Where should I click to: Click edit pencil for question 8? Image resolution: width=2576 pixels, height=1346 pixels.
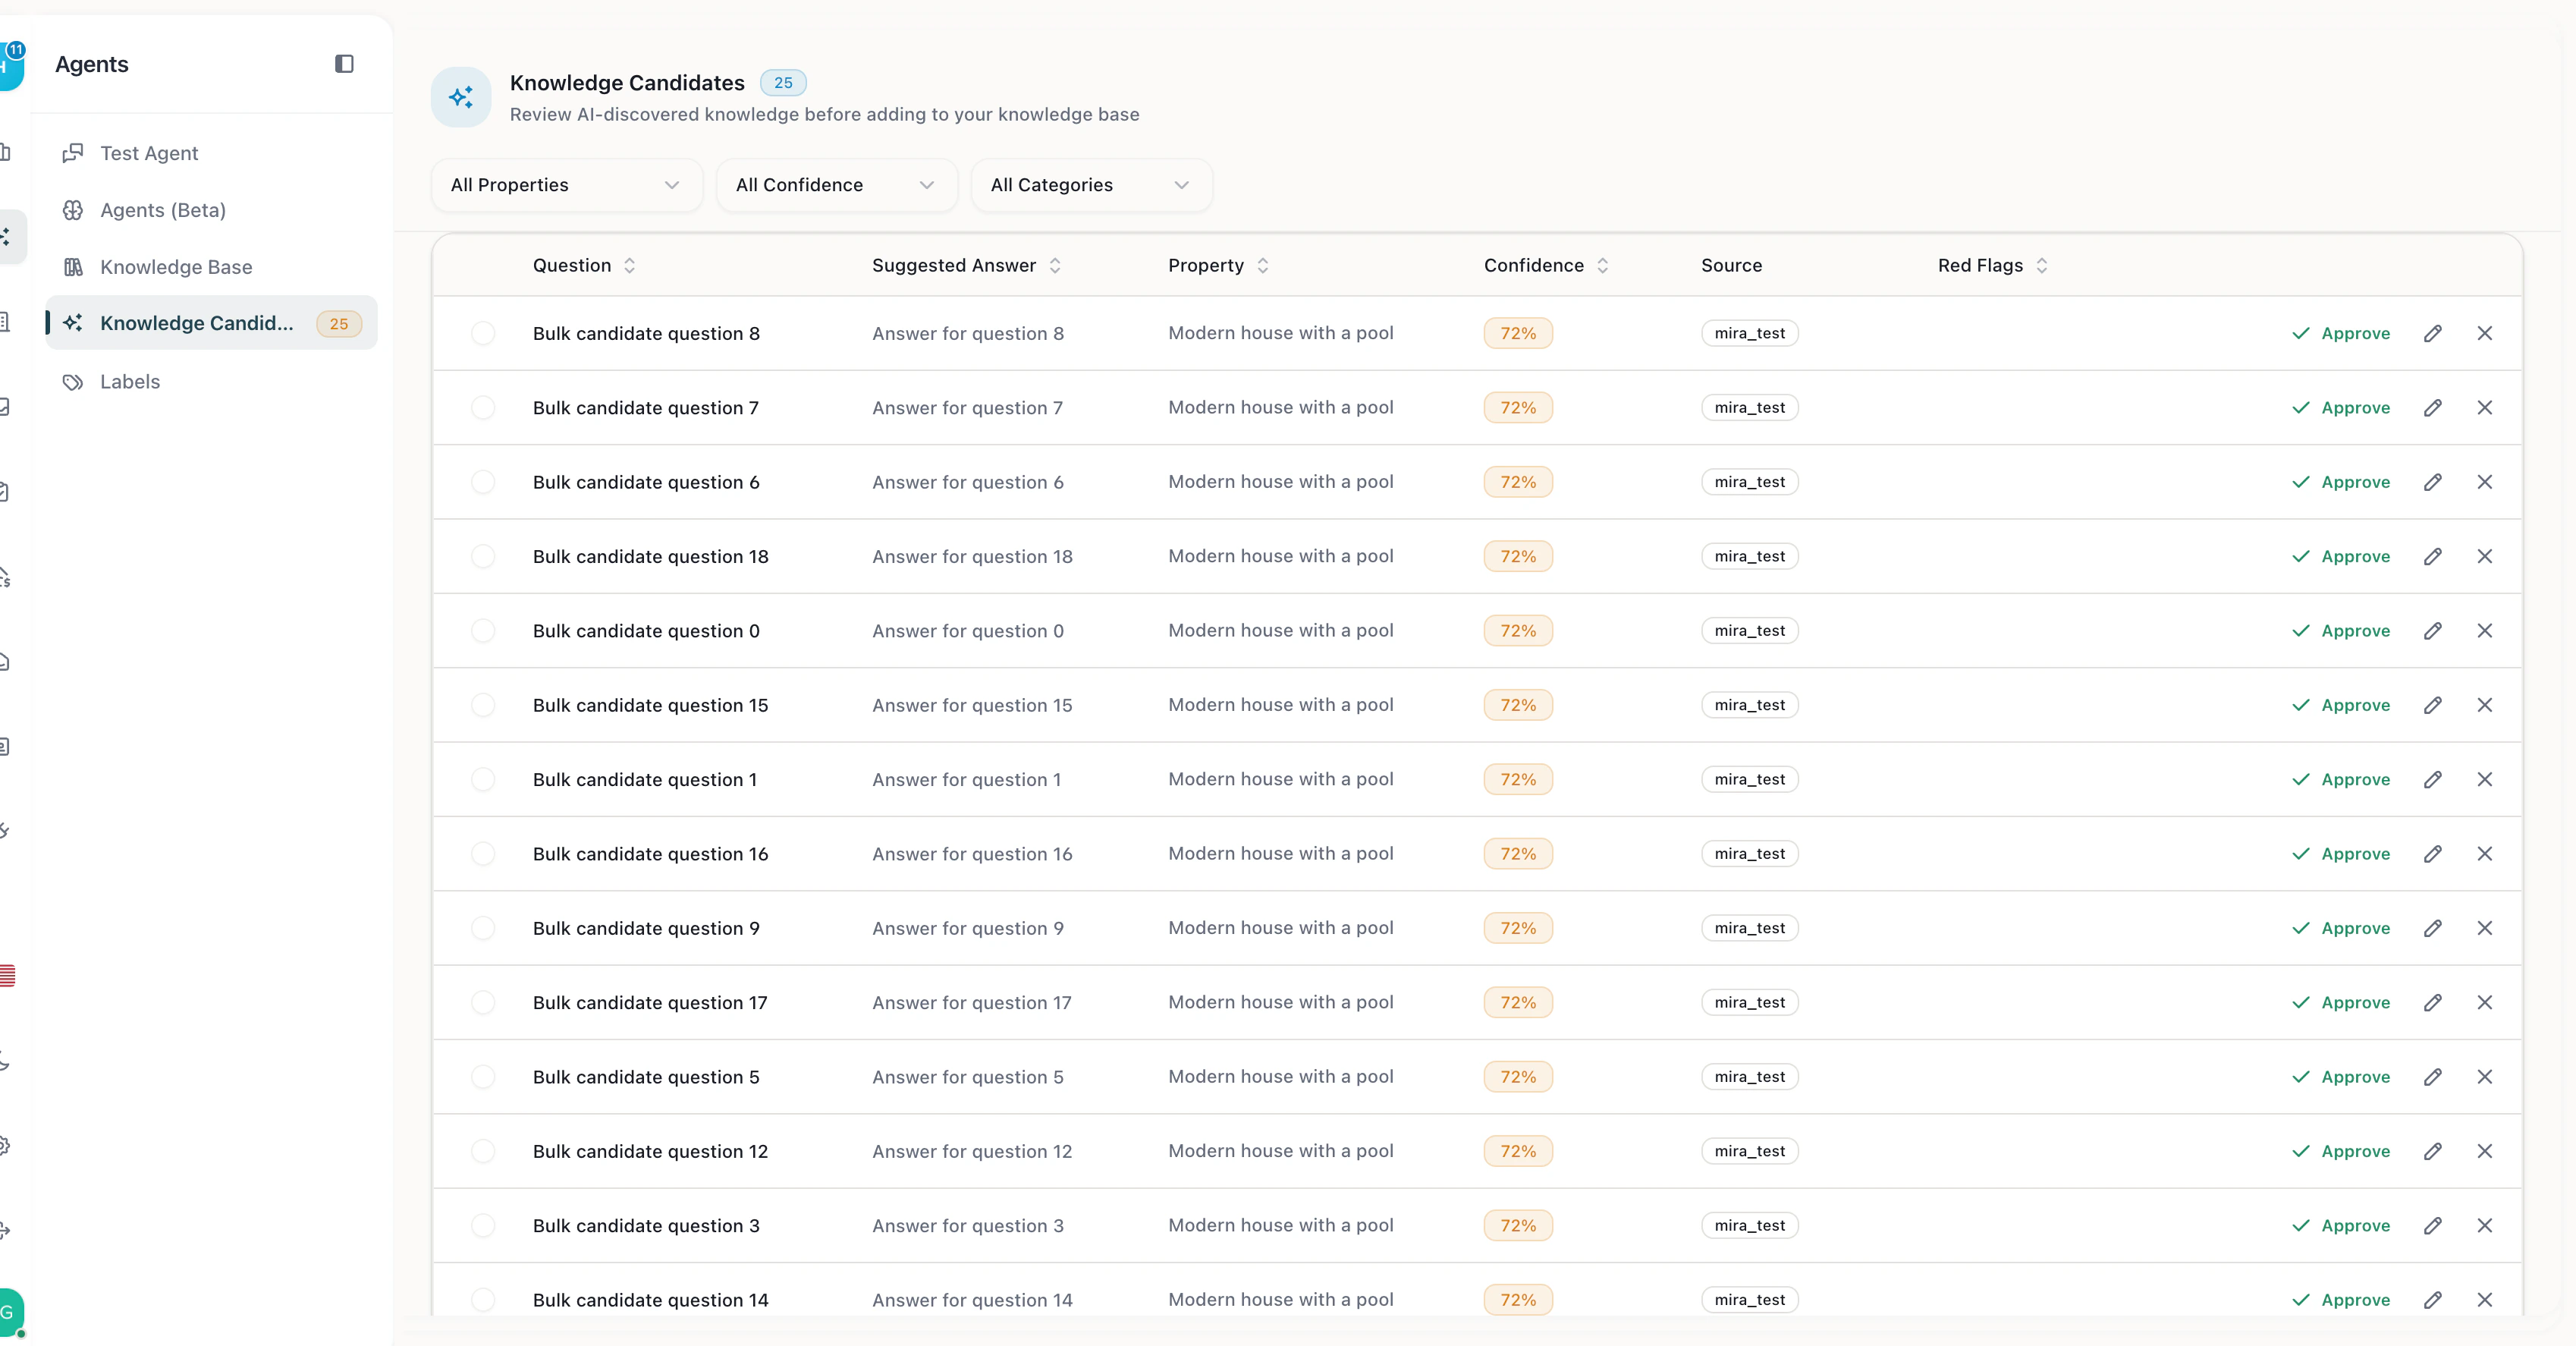[2433, 333]
